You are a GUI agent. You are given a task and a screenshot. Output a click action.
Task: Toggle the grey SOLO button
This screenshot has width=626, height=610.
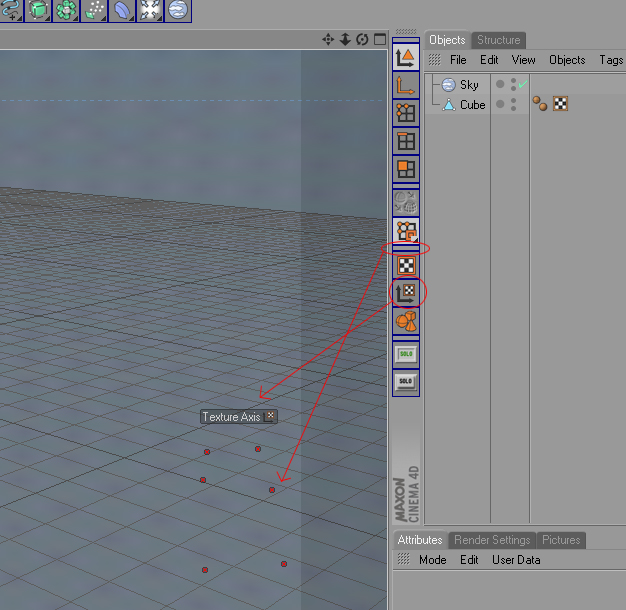coord(406,382)
